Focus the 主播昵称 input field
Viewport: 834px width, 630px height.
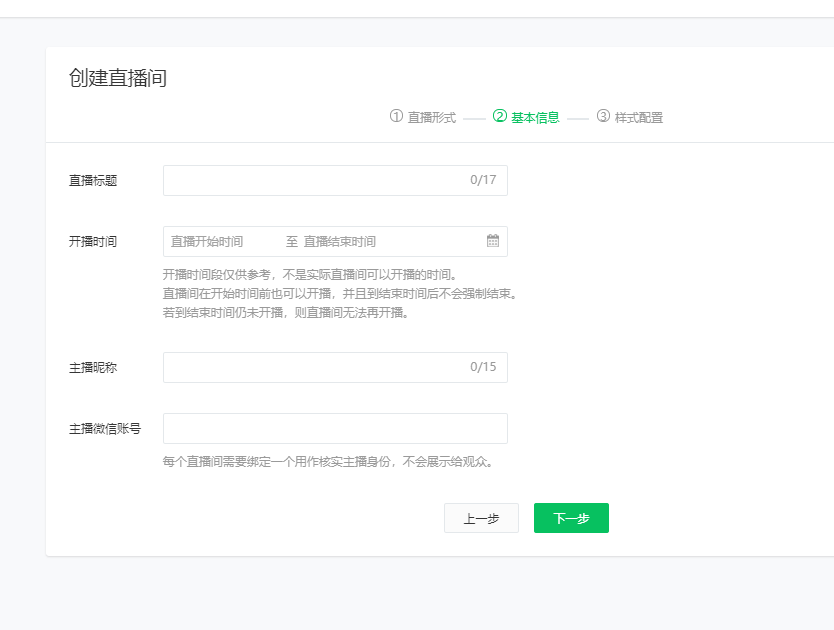335,367
